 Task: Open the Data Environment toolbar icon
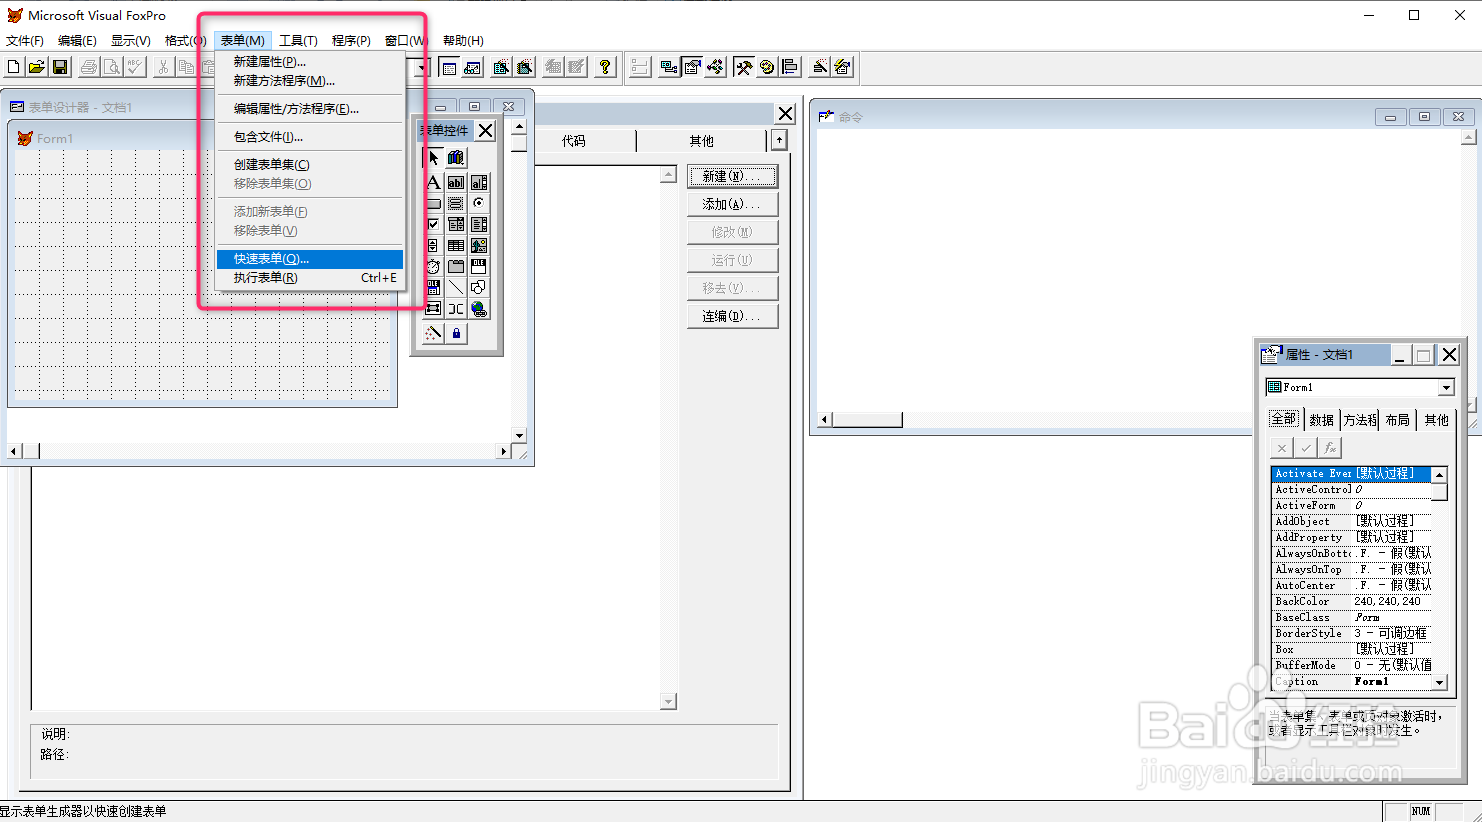(669, 67)
